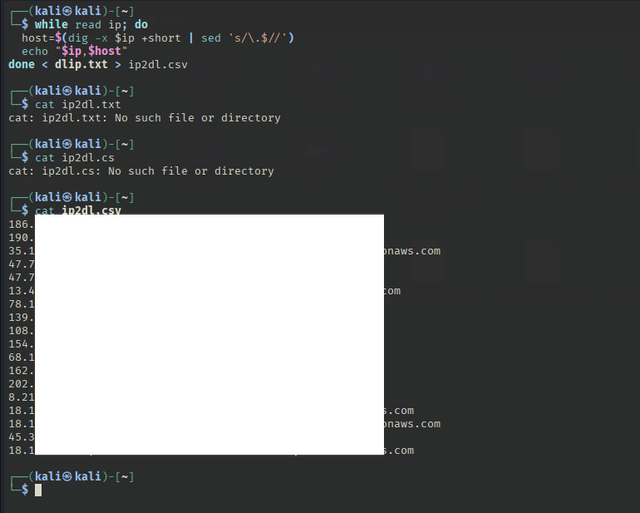Click the output row starting "45.3"
The image size is (640, 513).
coord(22,437)
